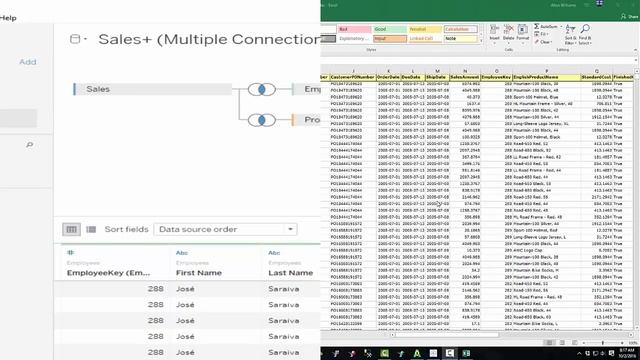Switch to Page Break Preview in Excel status bar
The height and width of the screenshot is (360, 640).
(574, 342)
